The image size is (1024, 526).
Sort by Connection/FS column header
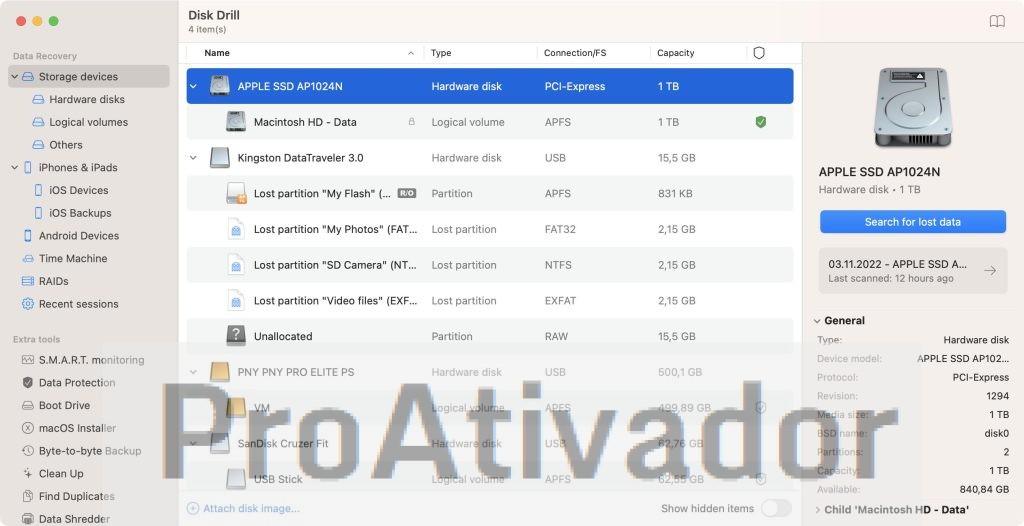point(575,53)
